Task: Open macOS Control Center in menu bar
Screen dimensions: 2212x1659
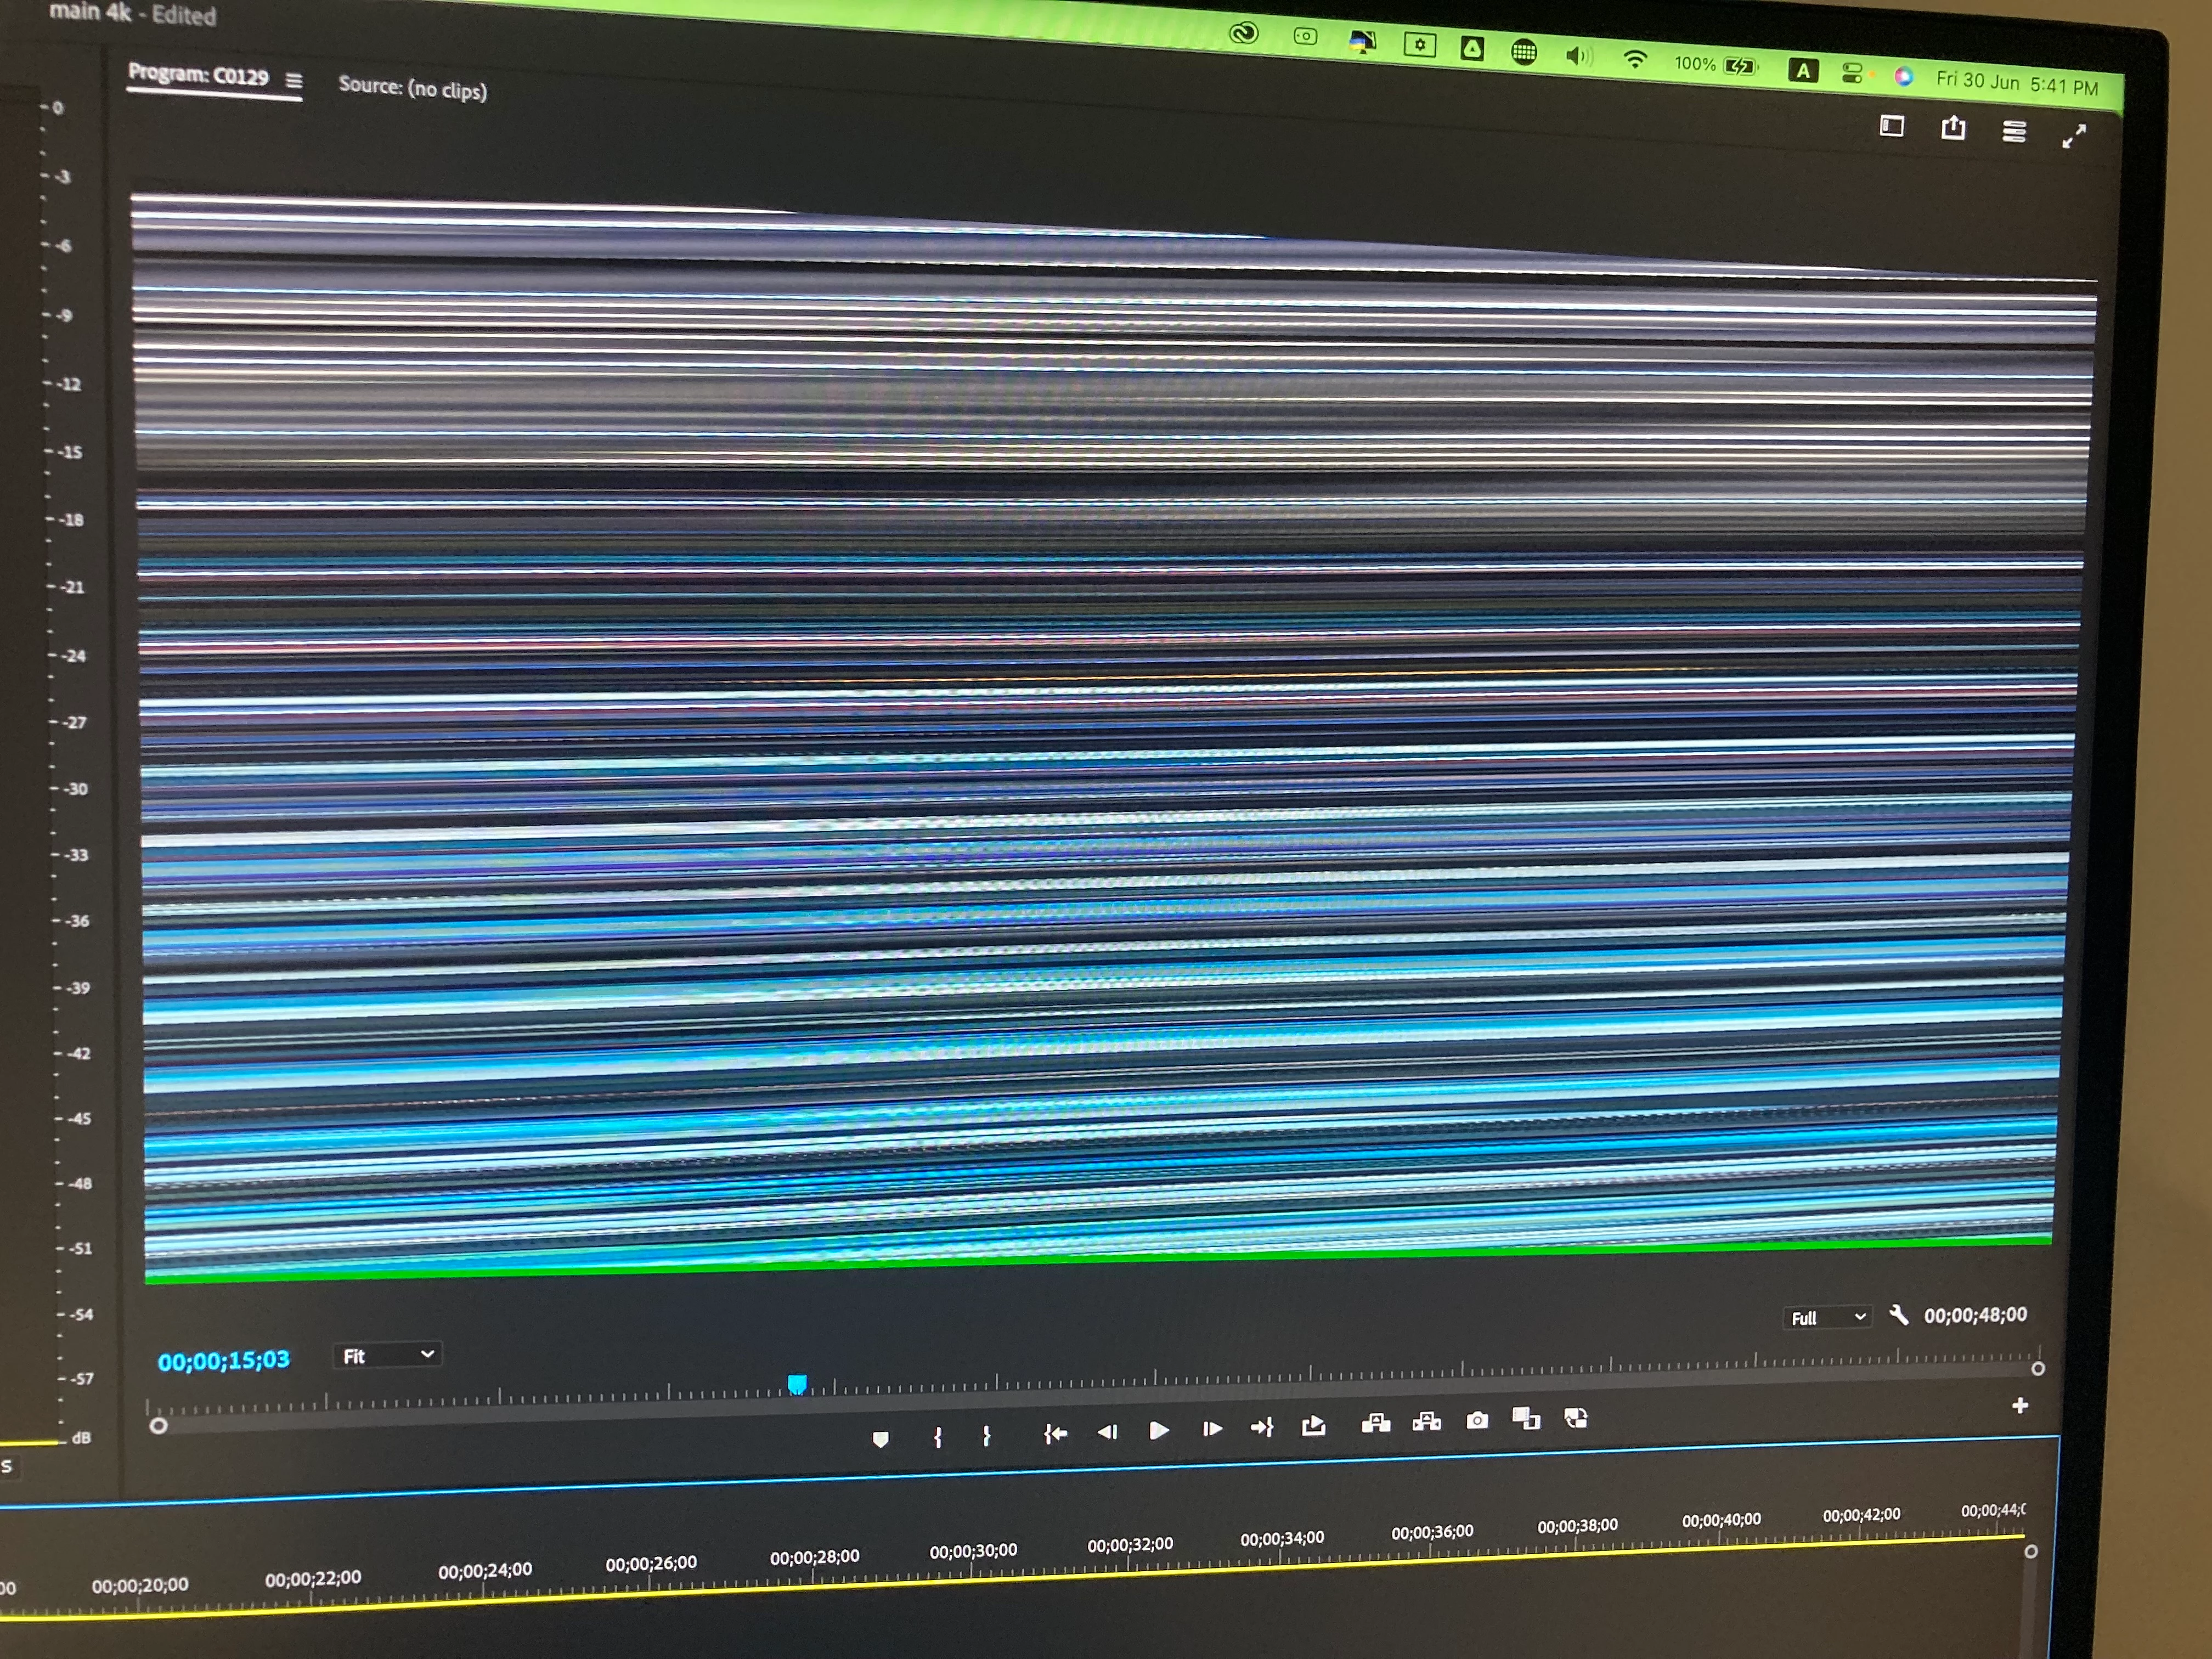Action: pos(1851,73)
